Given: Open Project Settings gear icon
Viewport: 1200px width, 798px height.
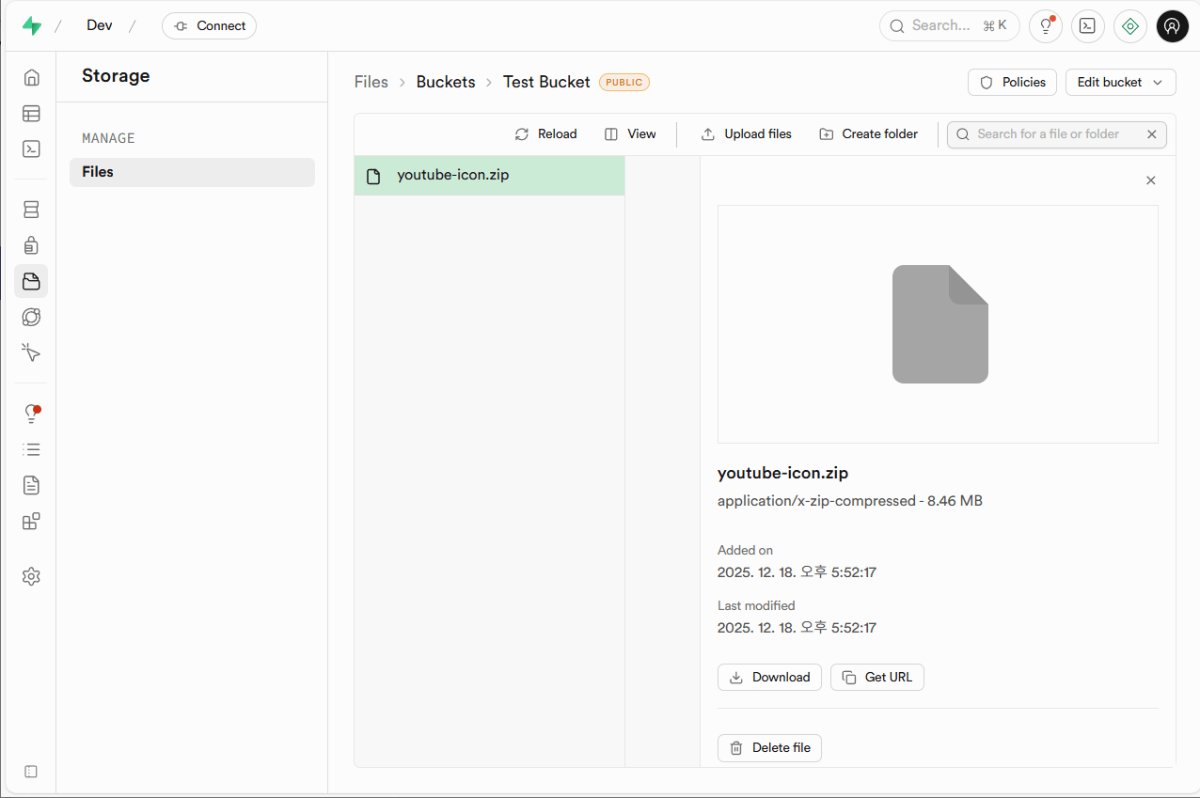Looking at the screenshot, I should (31, 577).
